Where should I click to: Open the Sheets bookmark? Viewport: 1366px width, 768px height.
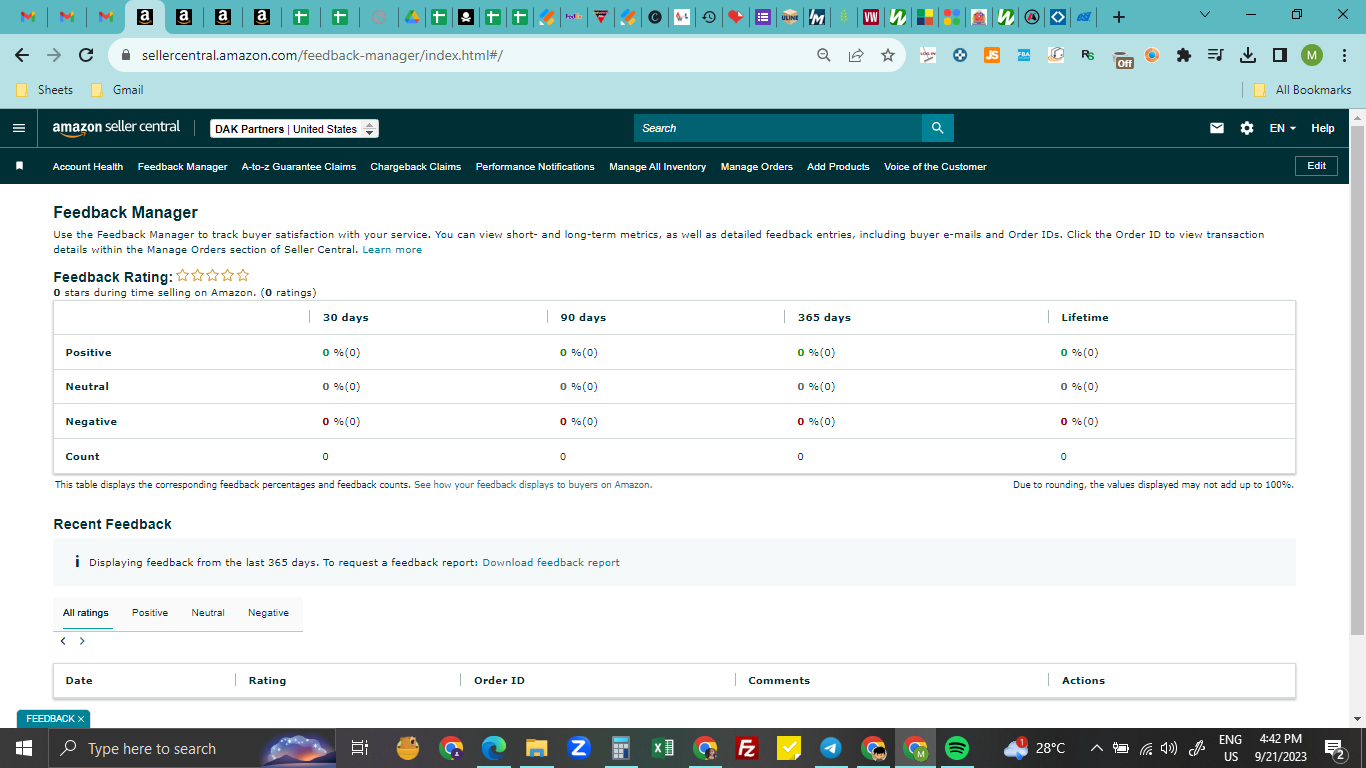click(45, 90)
